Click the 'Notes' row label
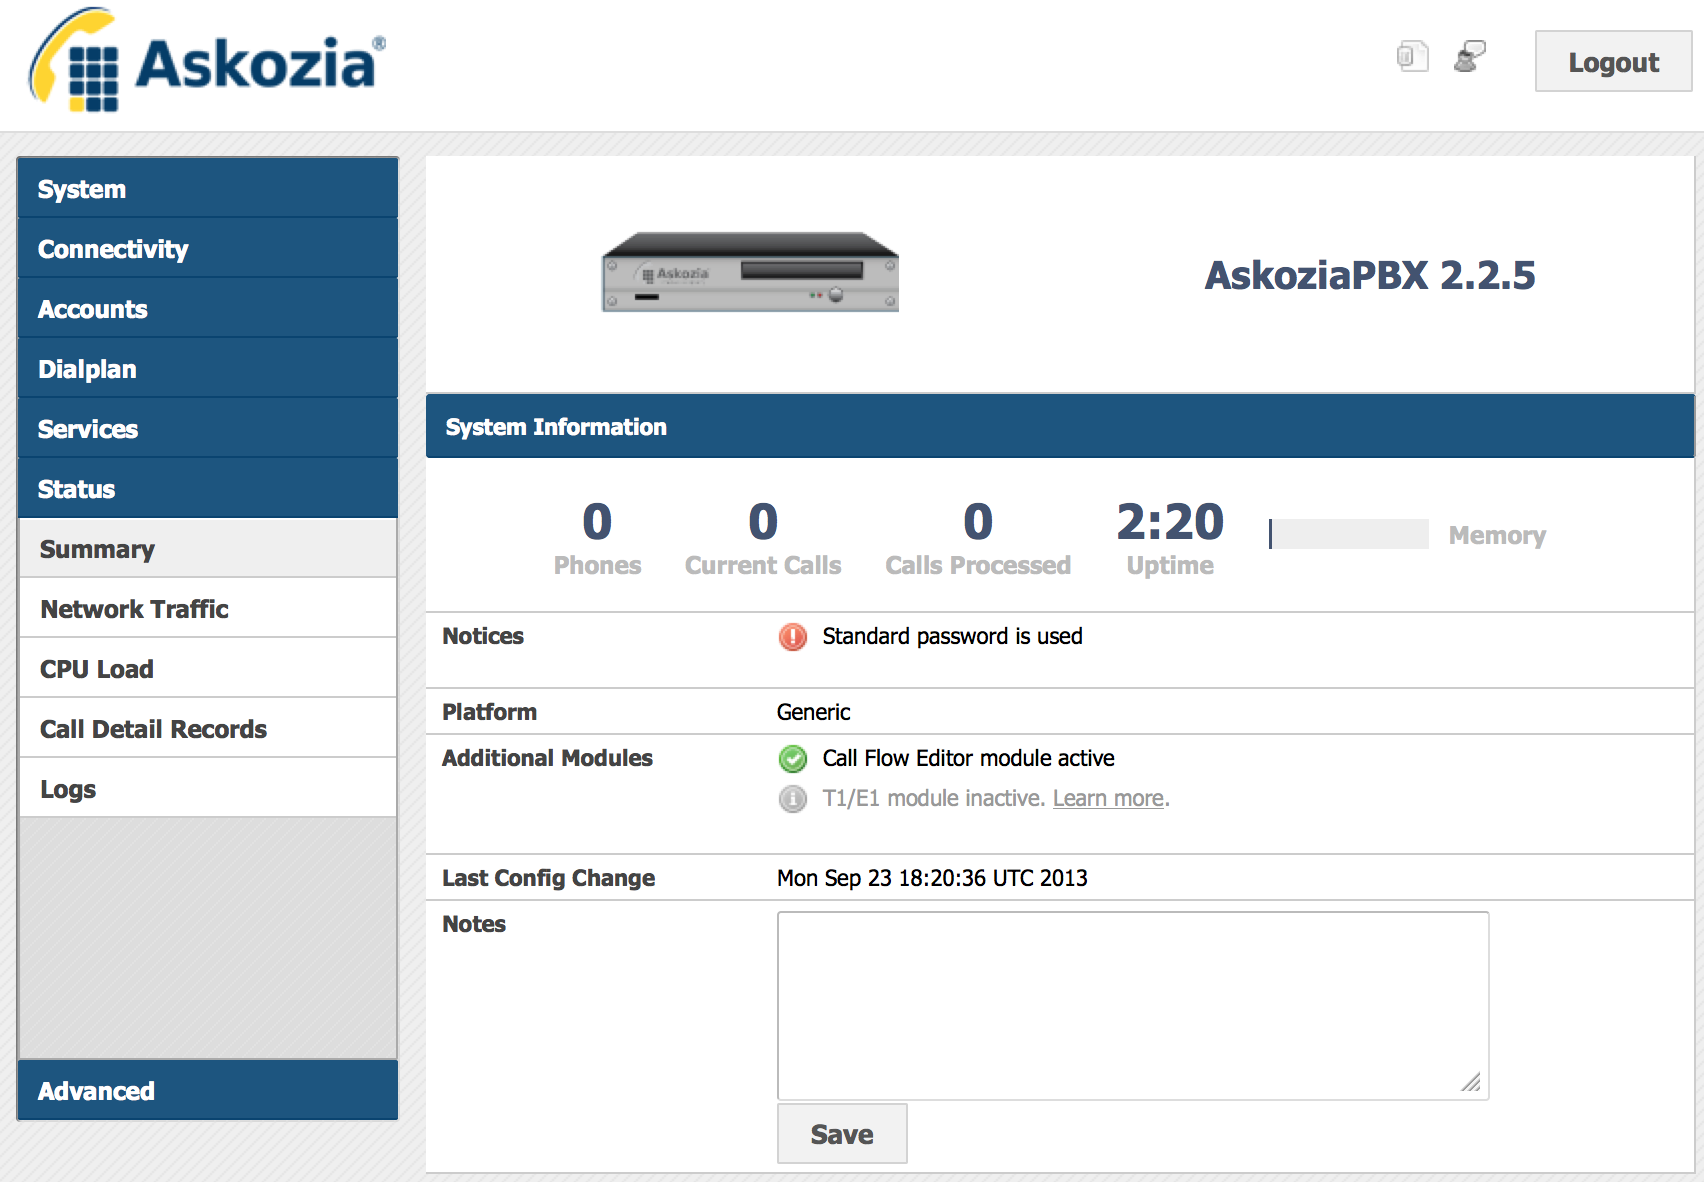The image size is (1704, 1182). [x=474, y=924]
